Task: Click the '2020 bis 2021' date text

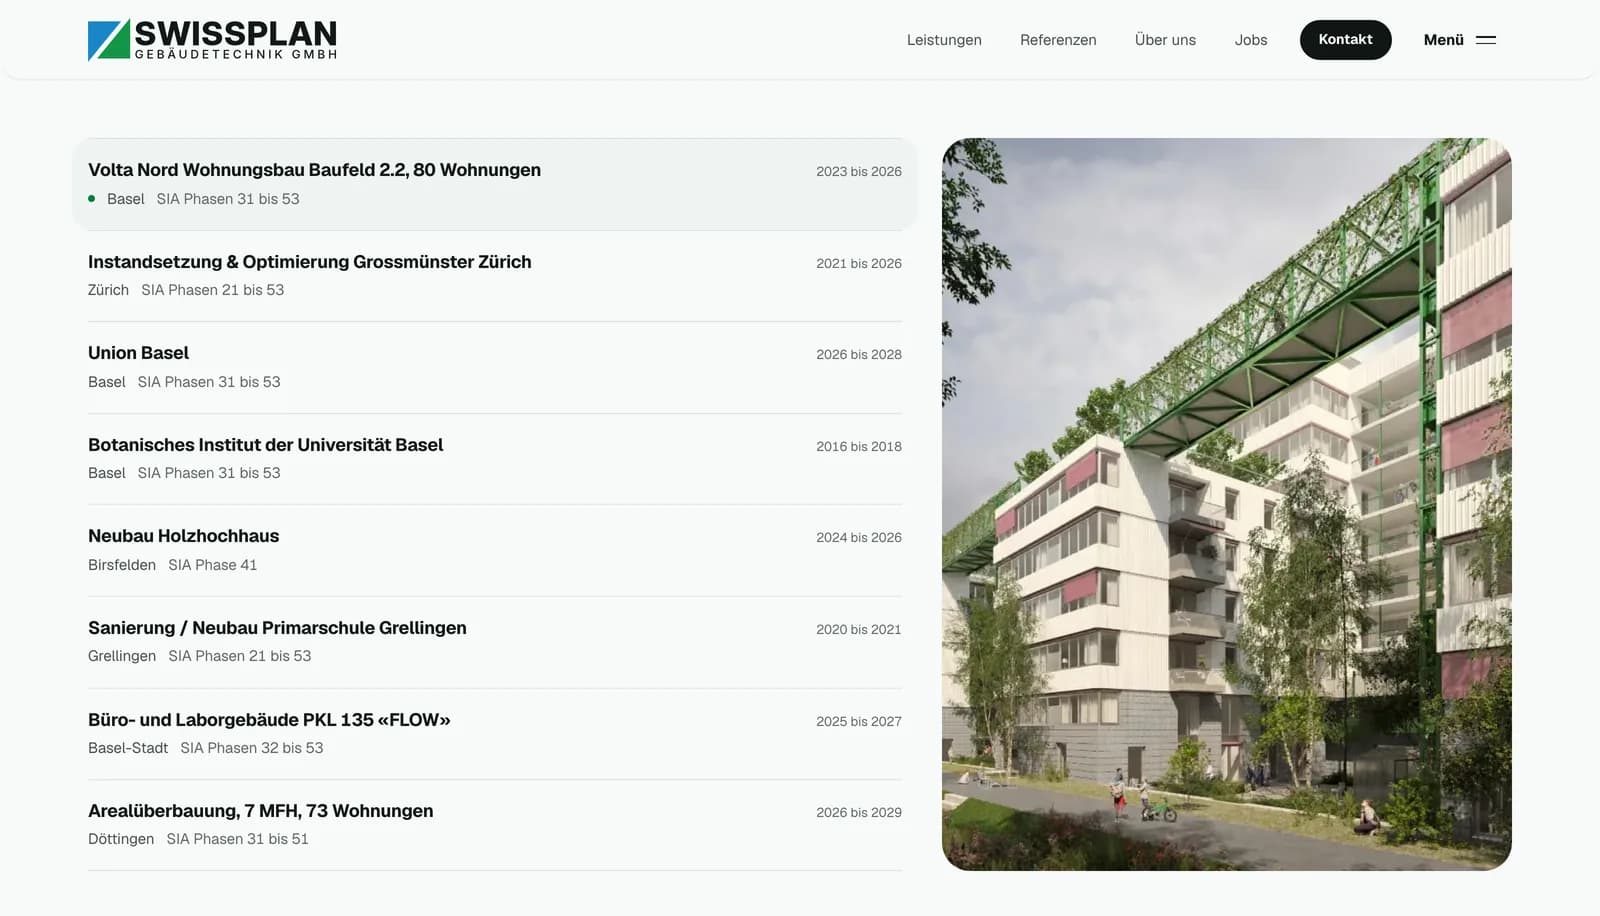Action: pos(859,630)
